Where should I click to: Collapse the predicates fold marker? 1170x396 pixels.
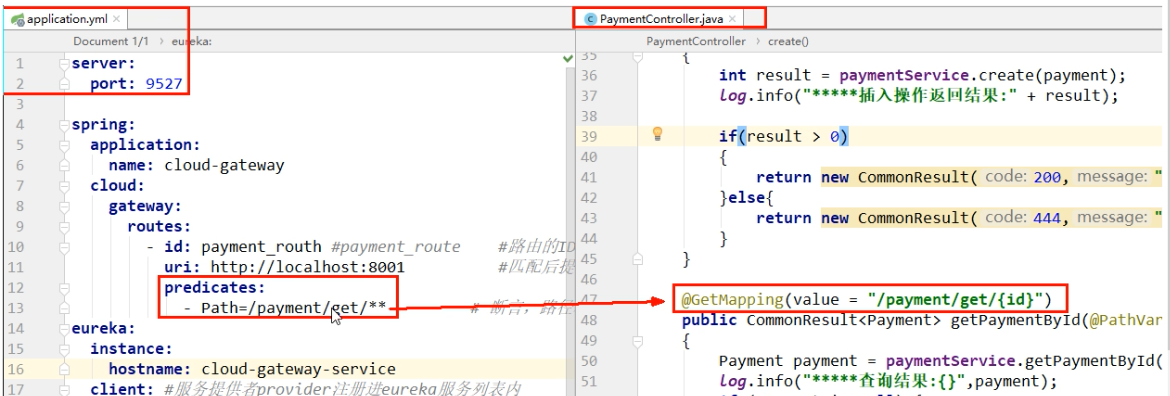pos(65,287)
